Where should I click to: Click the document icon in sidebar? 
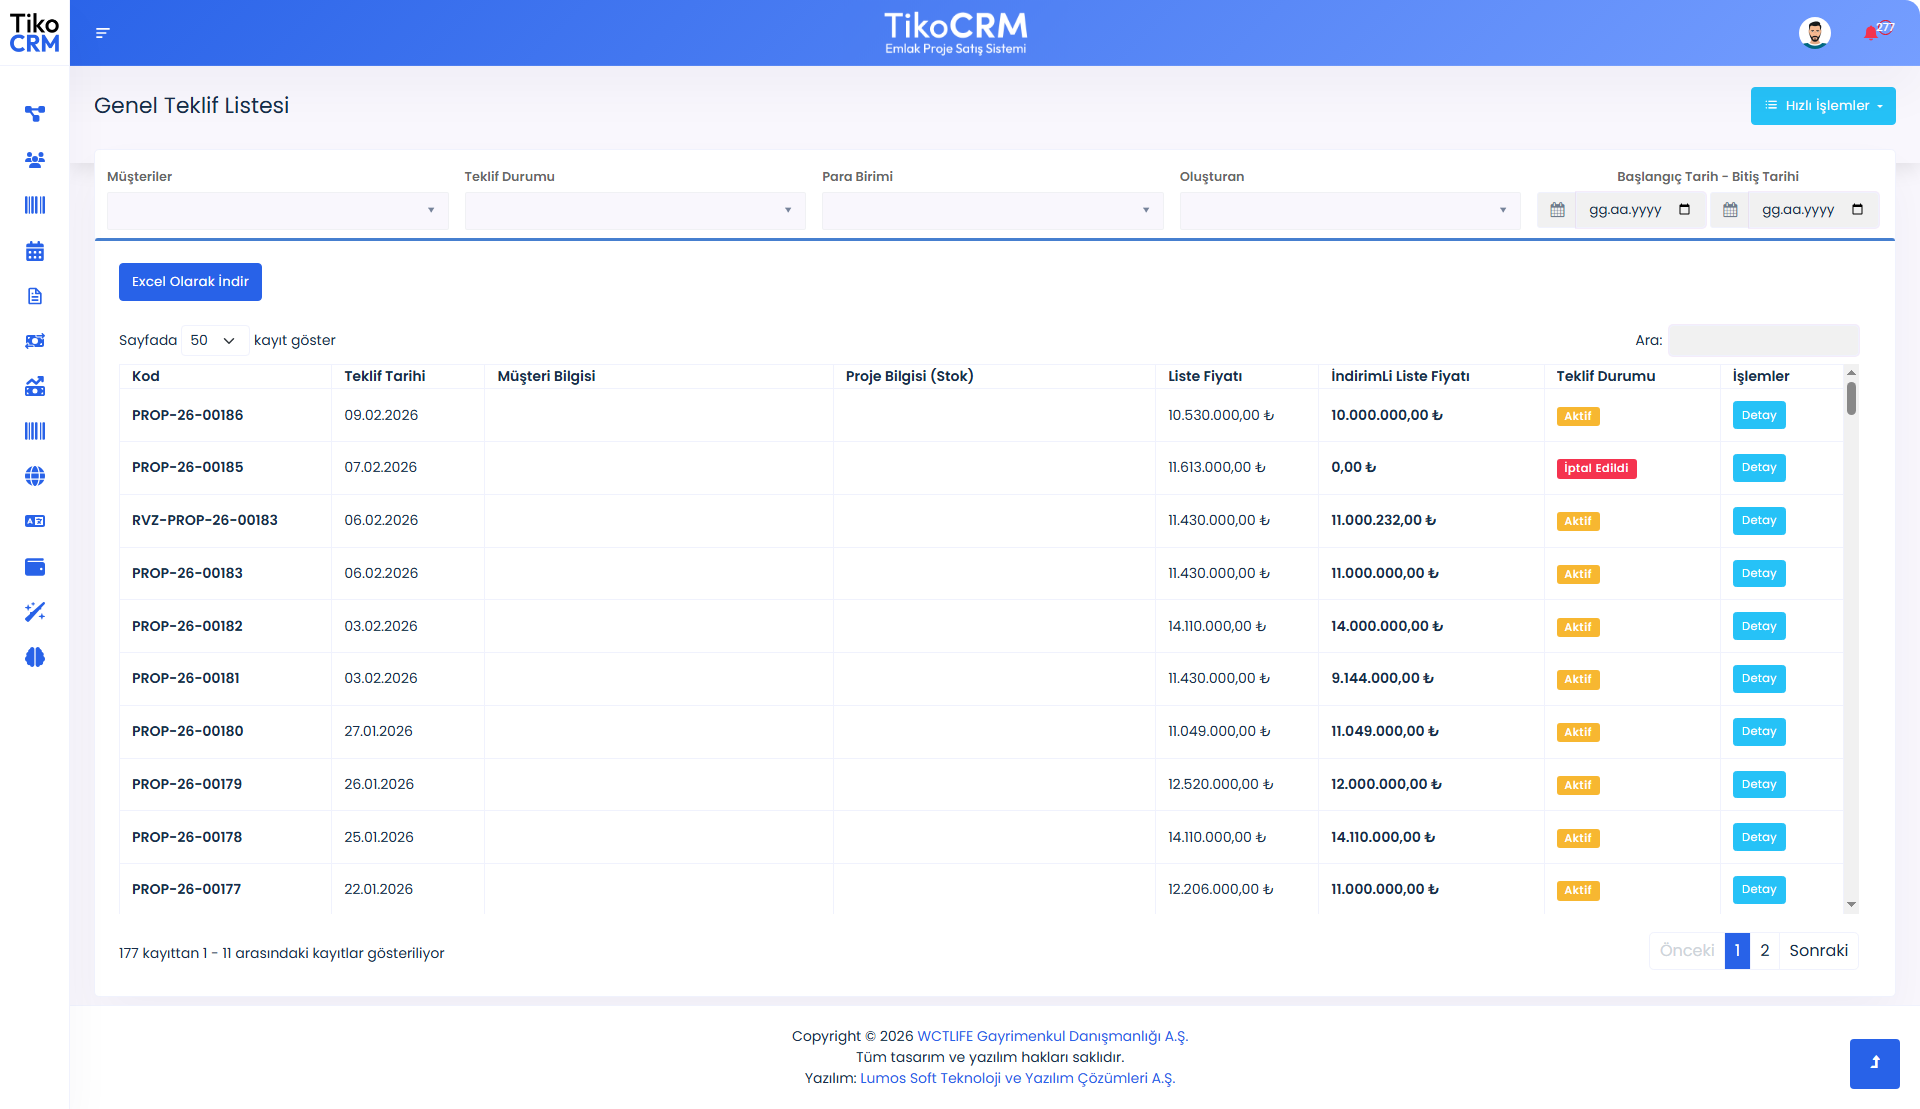click(x=35, y=296)
